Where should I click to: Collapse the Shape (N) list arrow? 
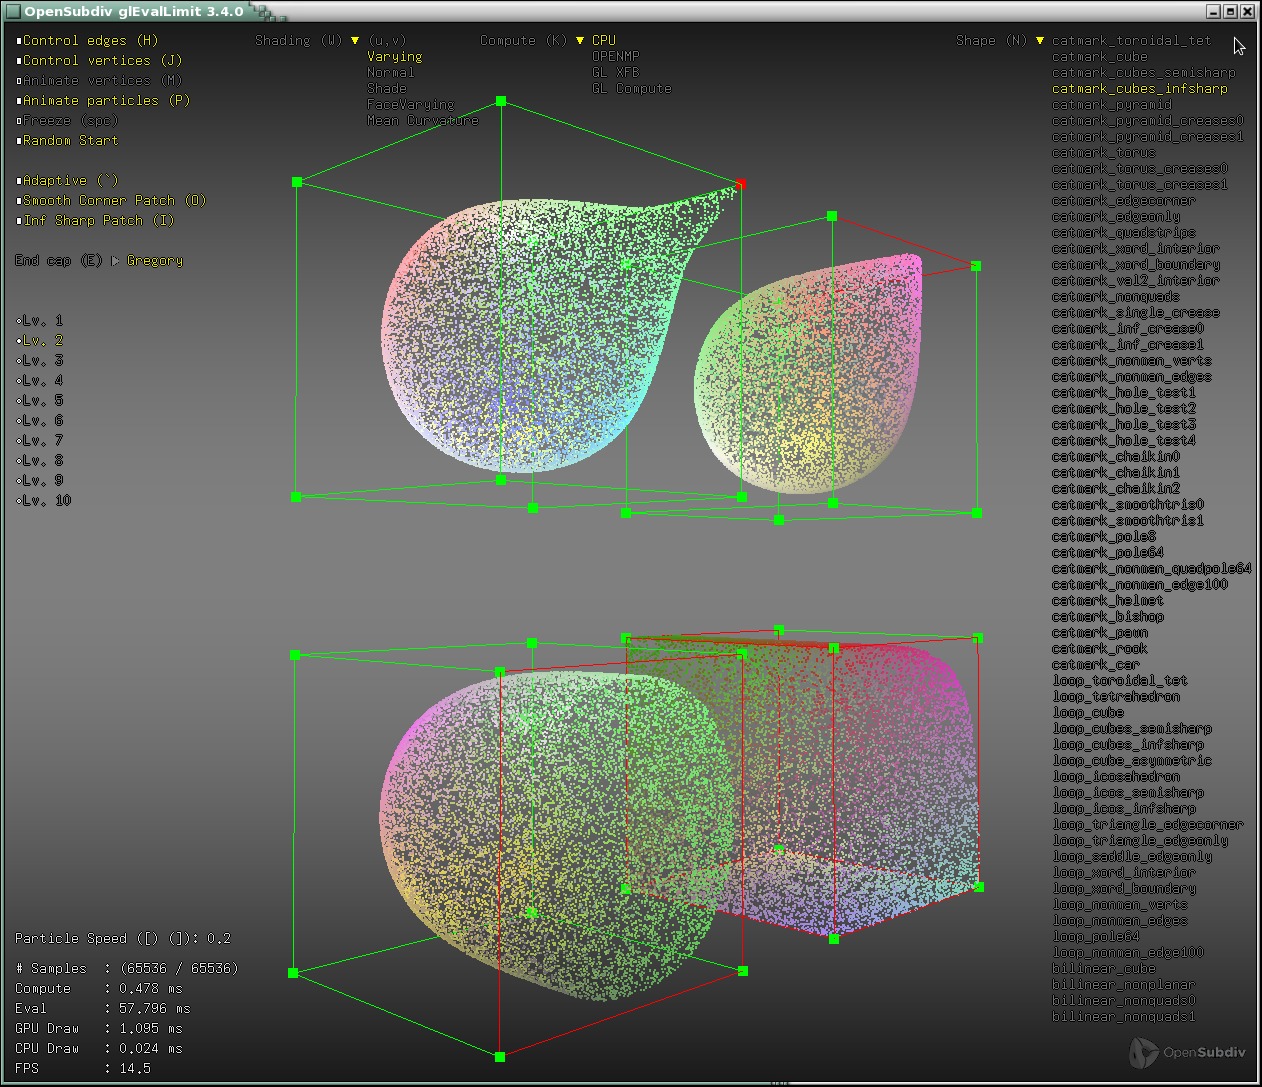click(x=1040, y=41)
